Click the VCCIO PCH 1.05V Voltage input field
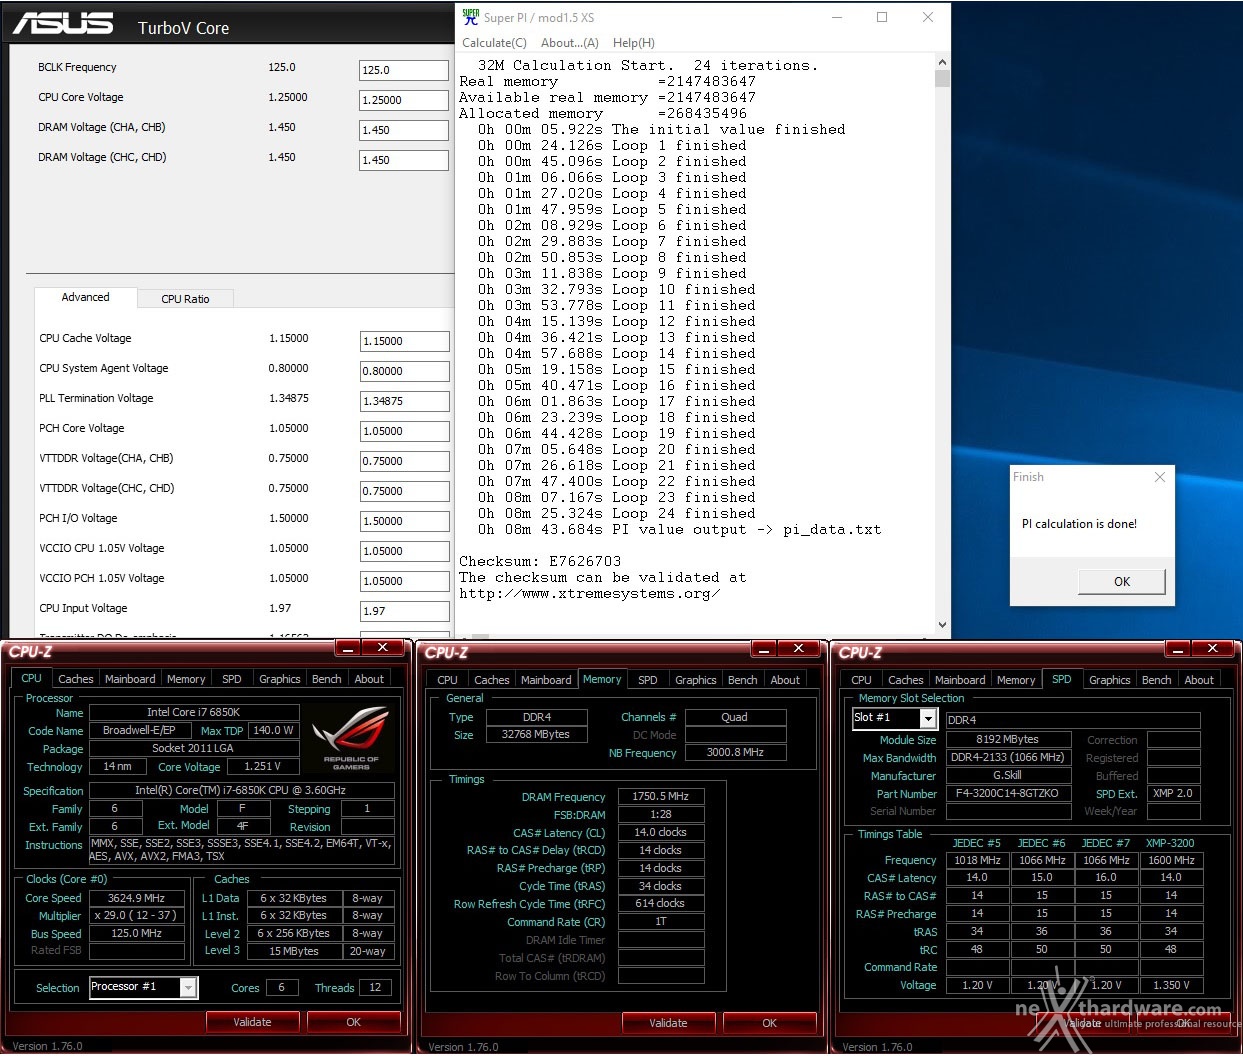This screenshot has height=1056, width=1243. [404, 581]
